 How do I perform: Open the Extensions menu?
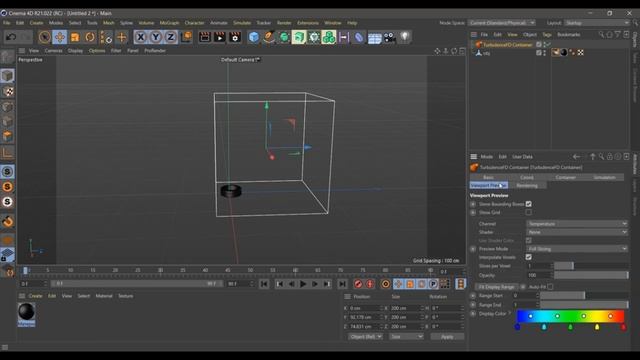(x=308, y=23)
